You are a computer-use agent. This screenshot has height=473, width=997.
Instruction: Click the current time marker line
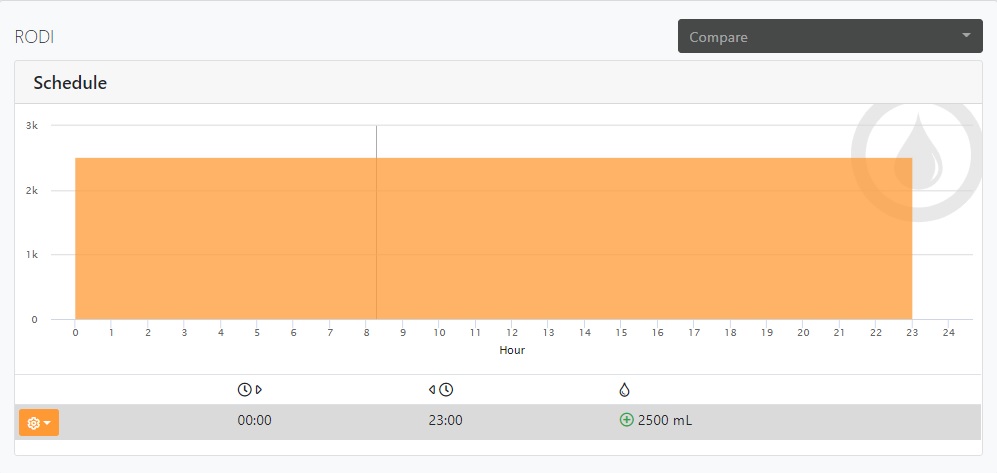coord(376,223)
